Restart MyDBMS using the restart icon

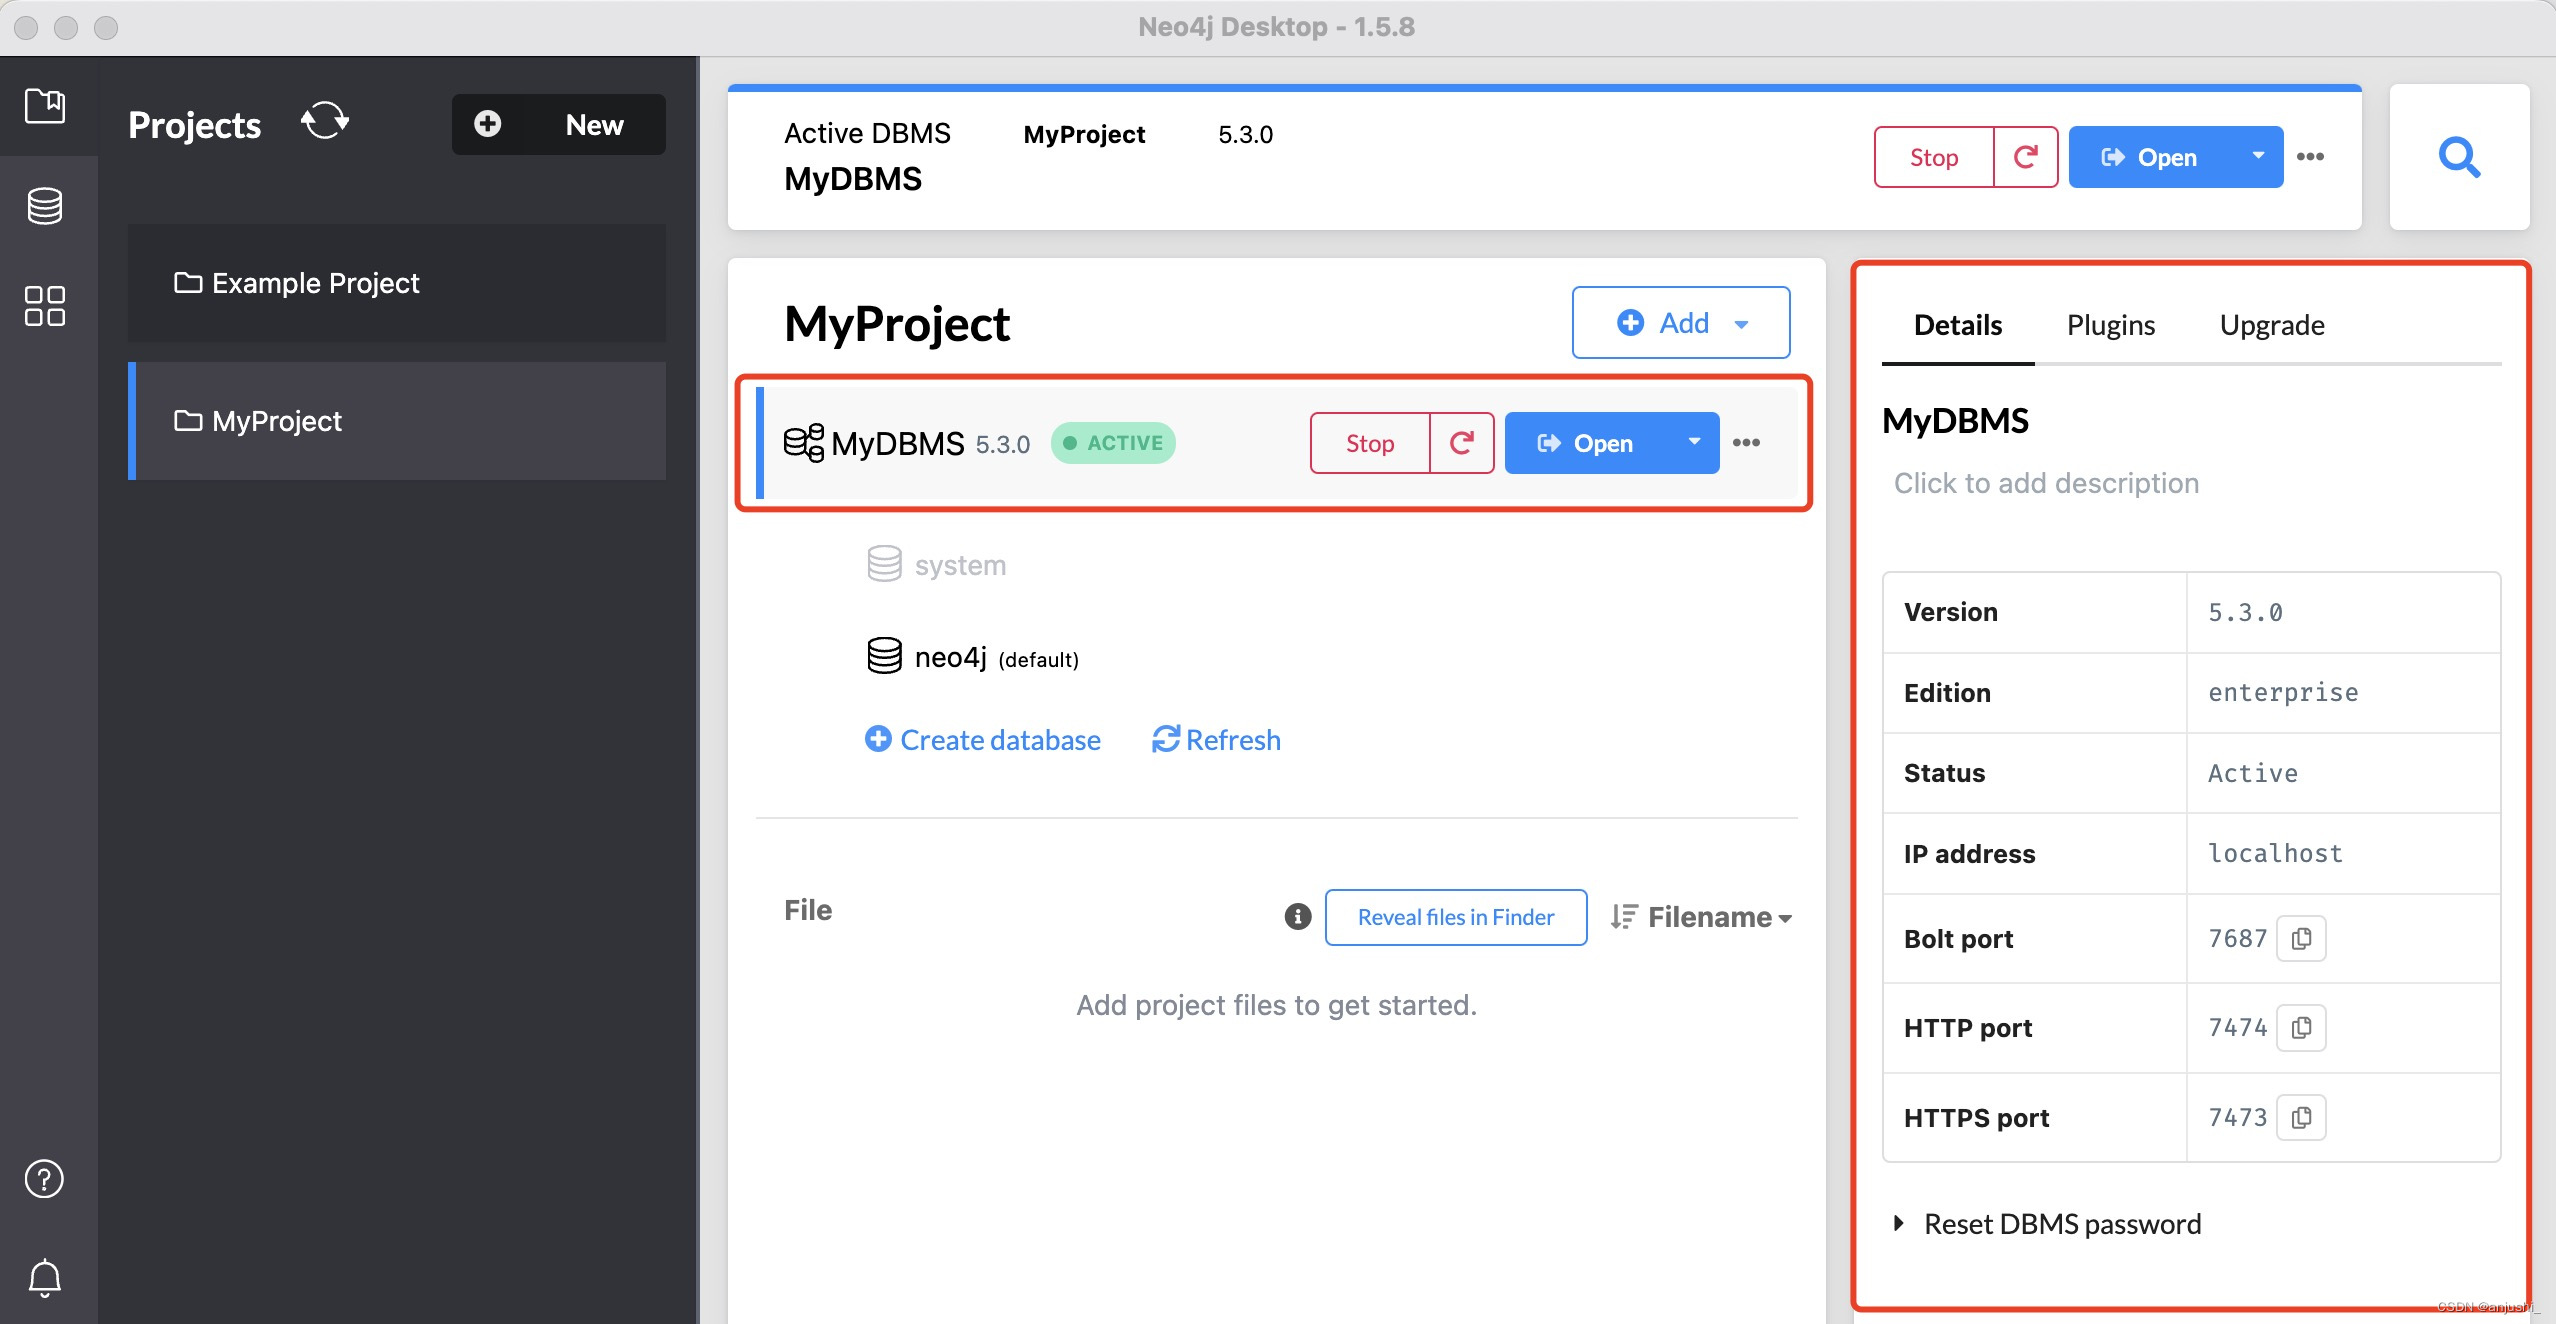pos(1460,442)
